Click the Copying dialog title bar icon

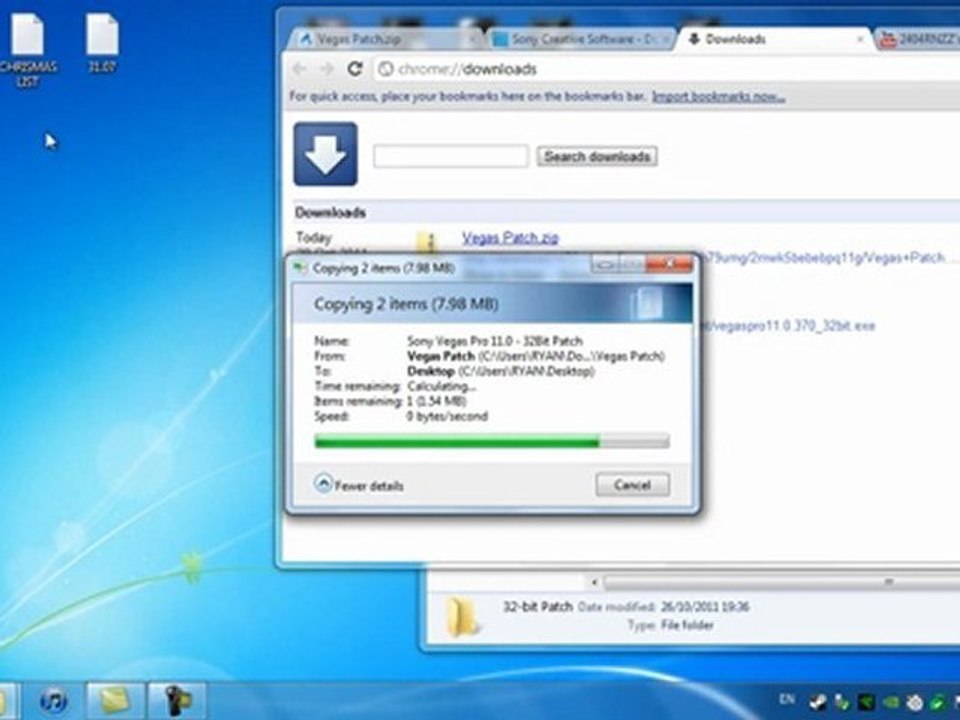(299, 268)
